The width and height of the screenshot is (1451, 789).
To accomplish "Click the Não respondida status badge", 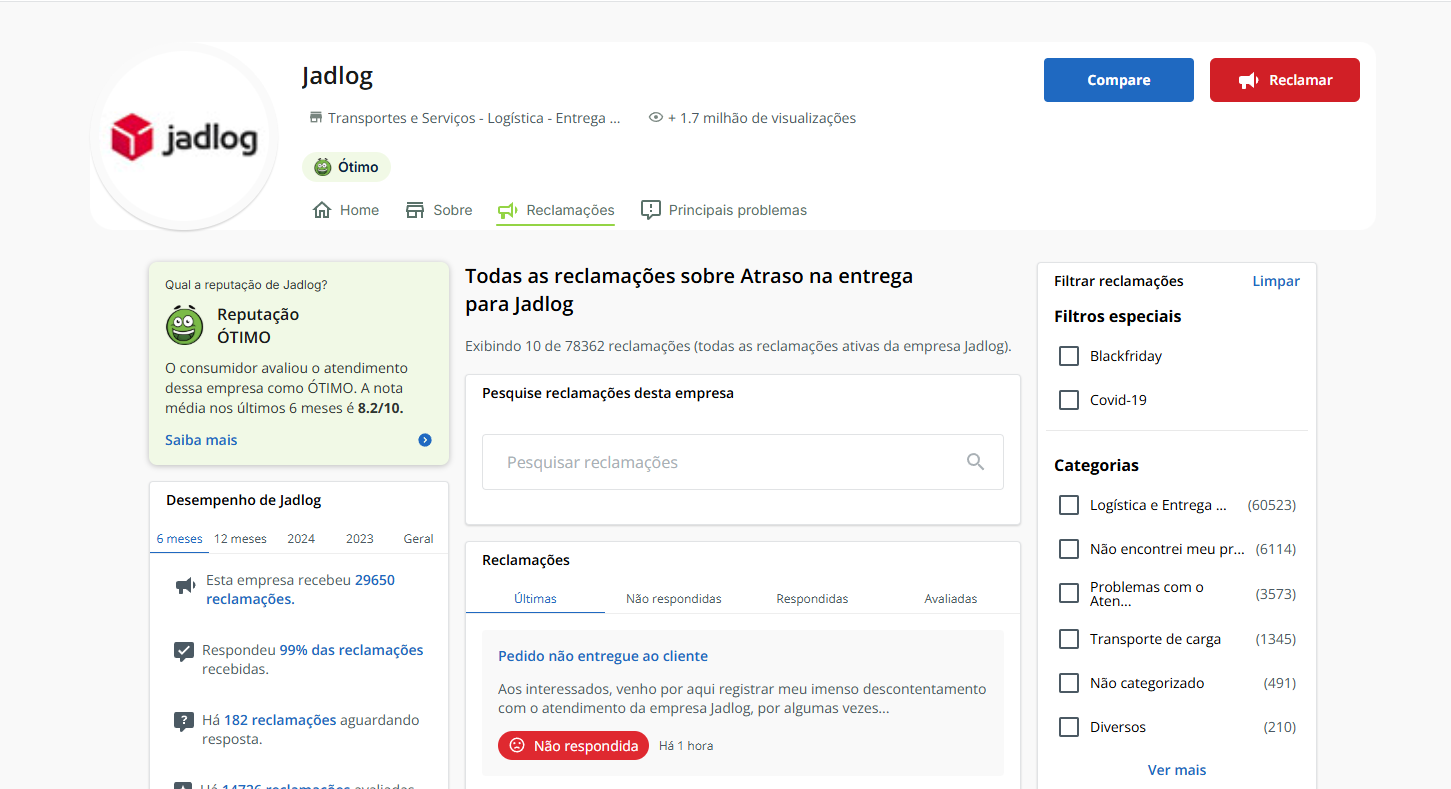I will pyautogui.click(x=573, y=745).
